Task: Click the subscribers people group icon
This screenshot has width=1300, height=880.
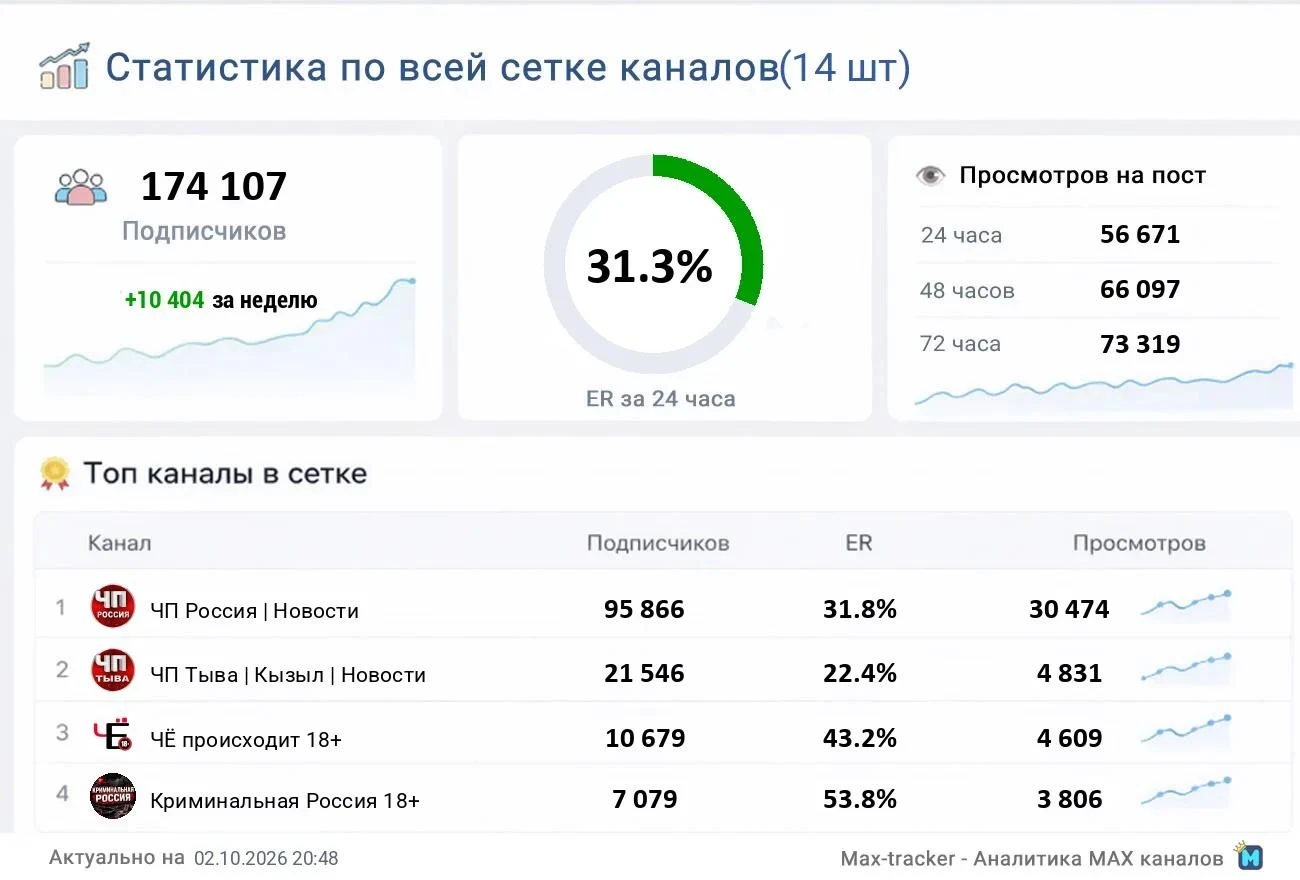Action: pos(81,187)
